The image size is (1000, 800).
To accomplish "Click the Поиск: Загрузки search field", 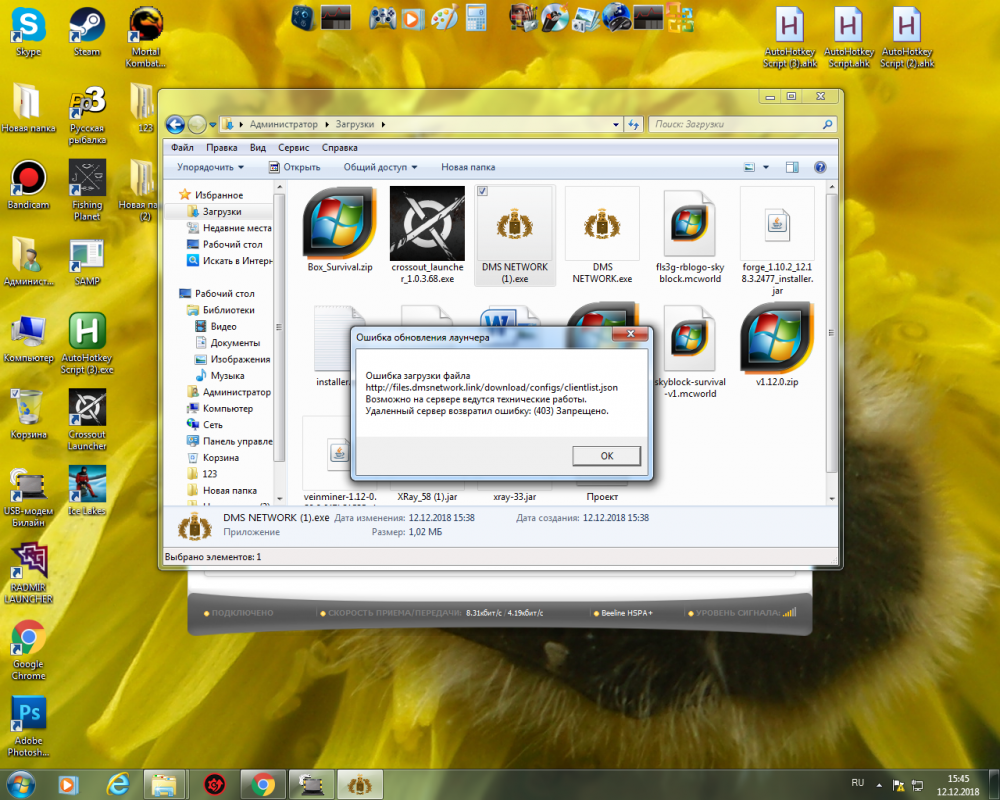I will tap(735, 125).
